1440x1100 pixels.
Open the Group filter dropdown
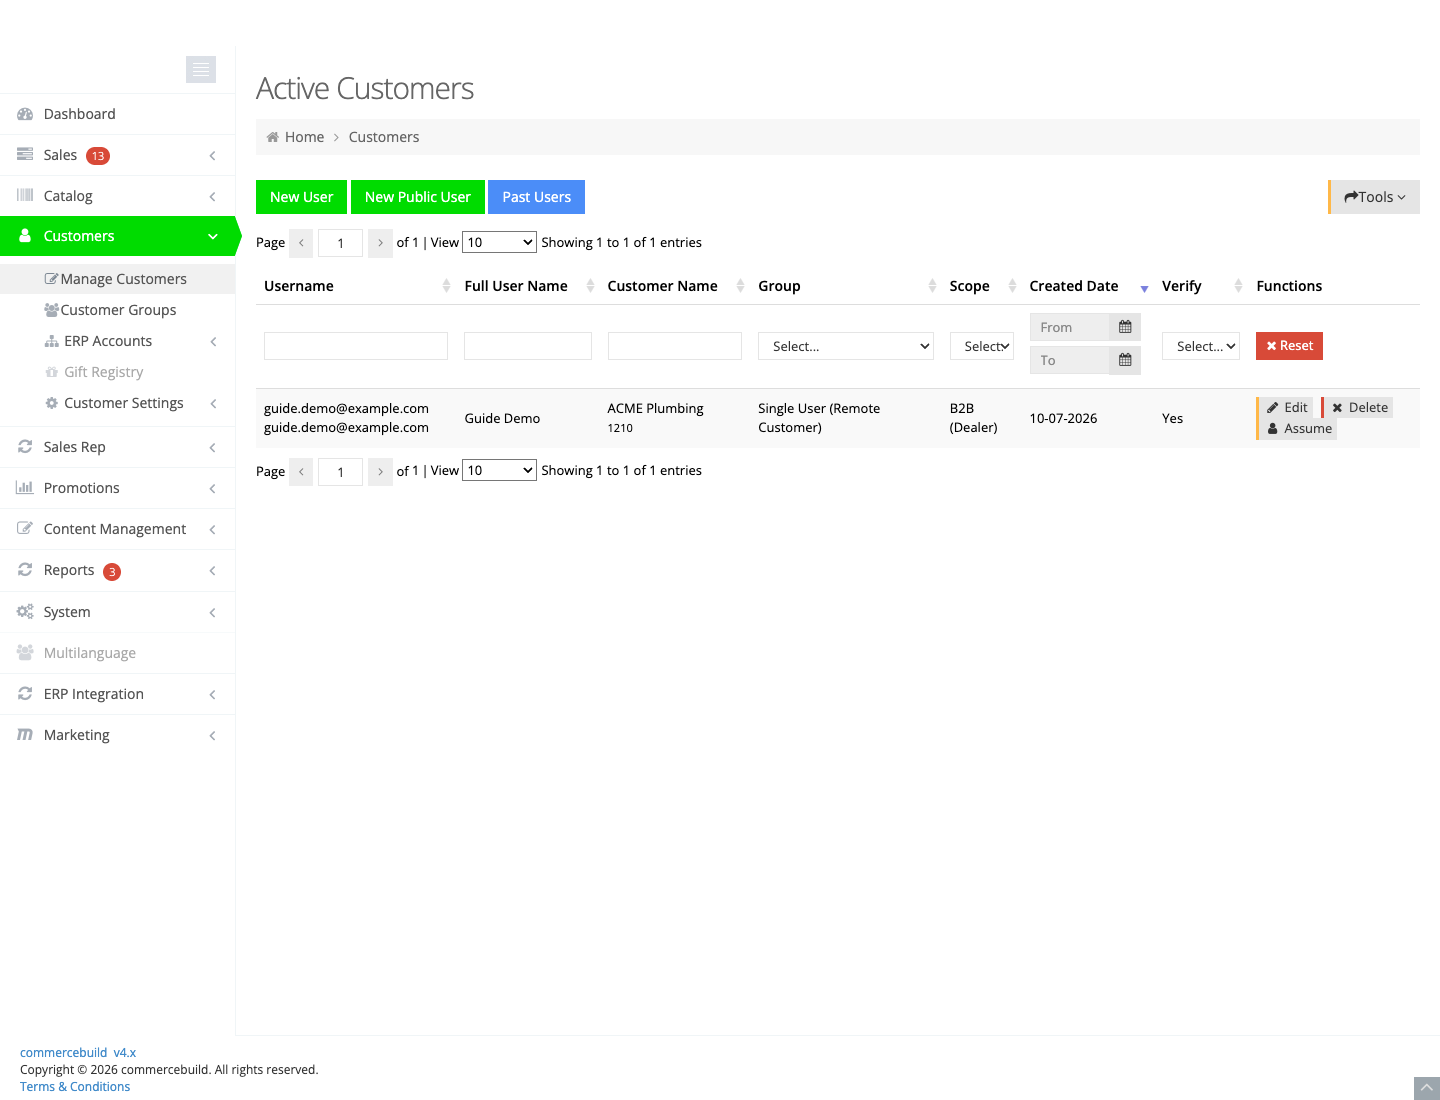[x=846, y=346]
